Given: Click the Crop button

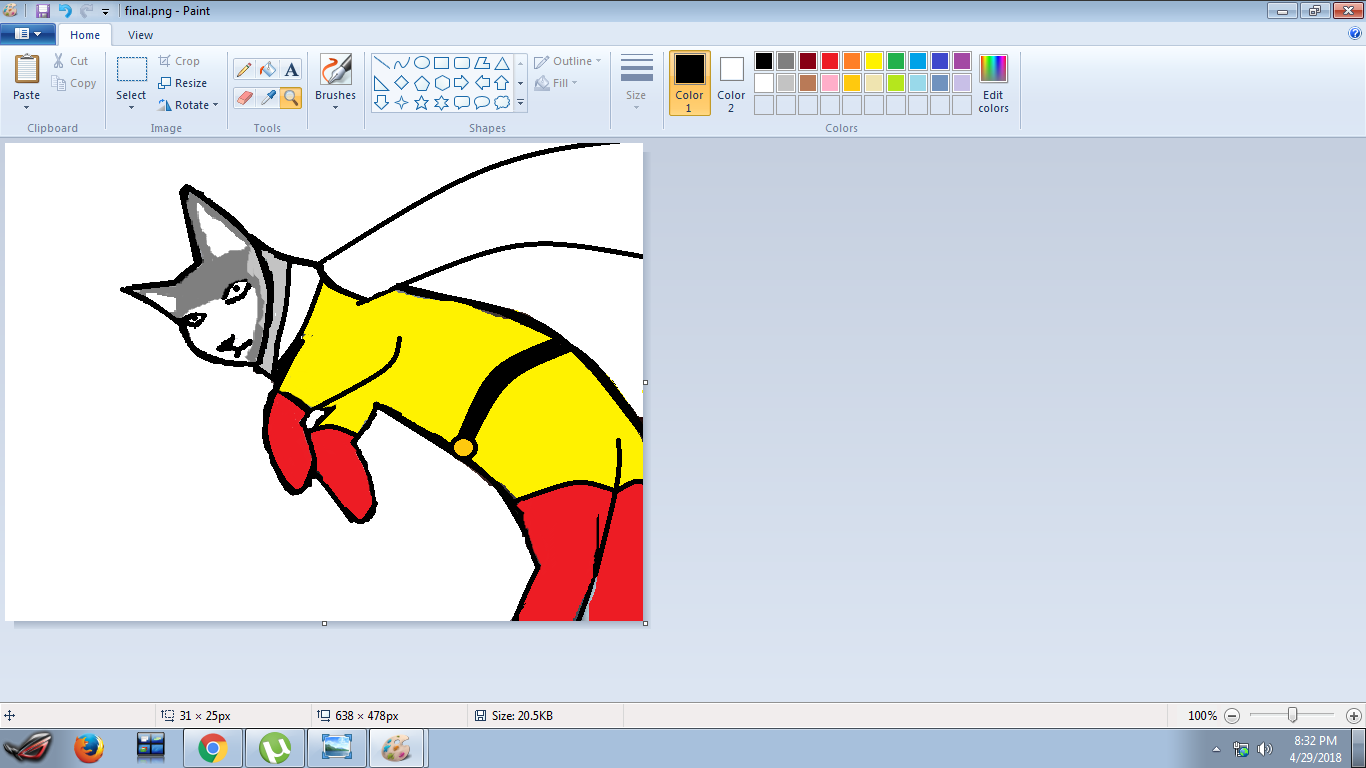Looking at the screenshot, I should click(x=179, y=61).
